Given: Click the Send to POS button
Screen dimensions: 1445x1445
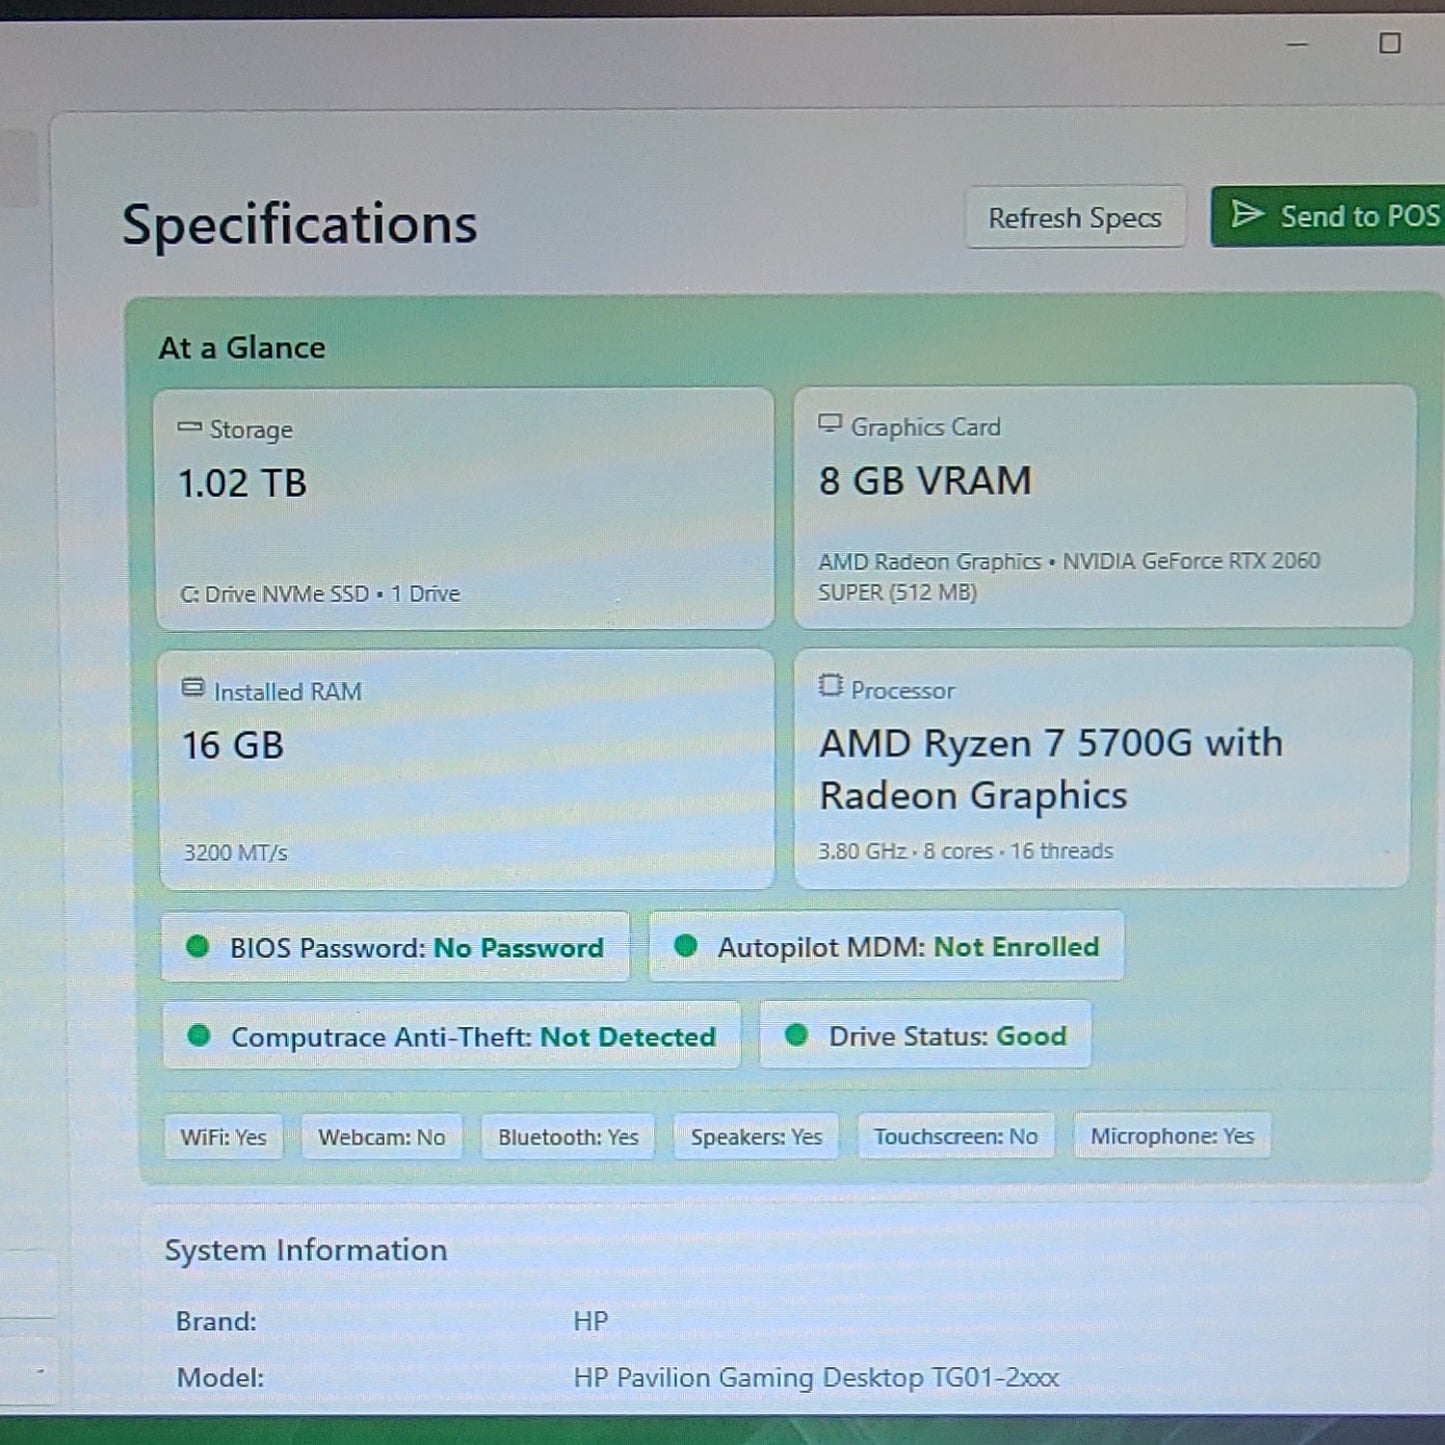Looking at the screenshot, I should pyautogui.click(x=1330, y=216).
